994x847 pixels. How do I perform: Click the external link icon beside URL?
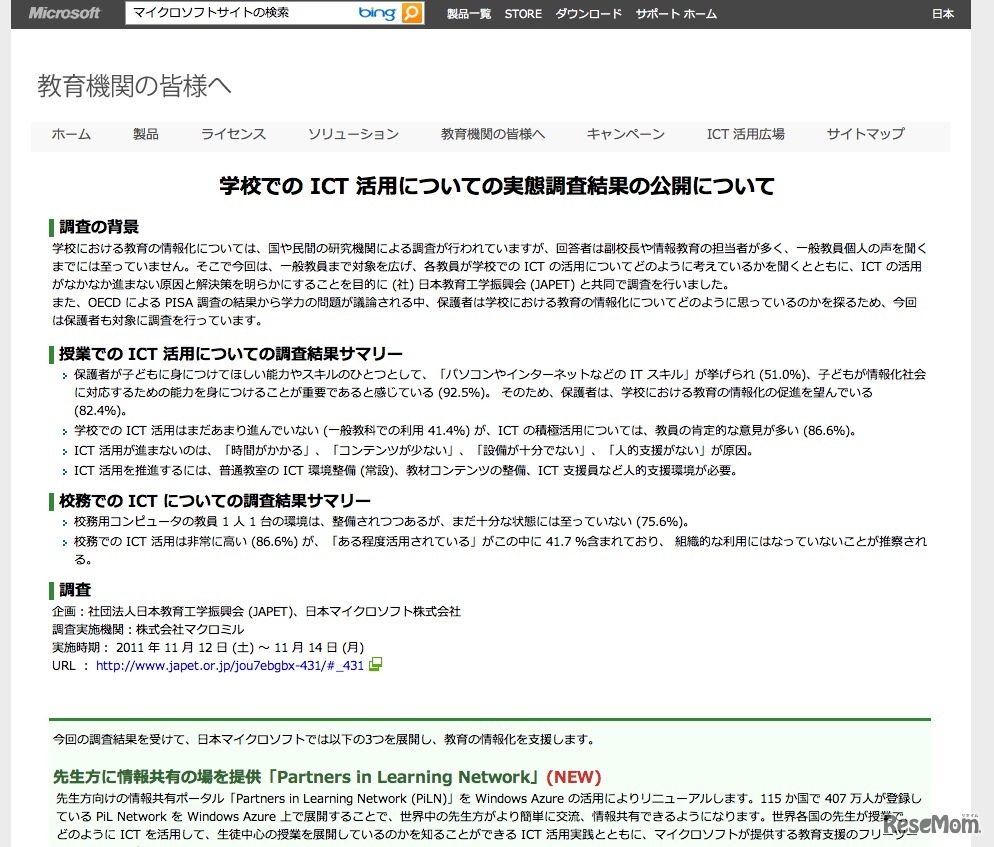coord(376,664)
